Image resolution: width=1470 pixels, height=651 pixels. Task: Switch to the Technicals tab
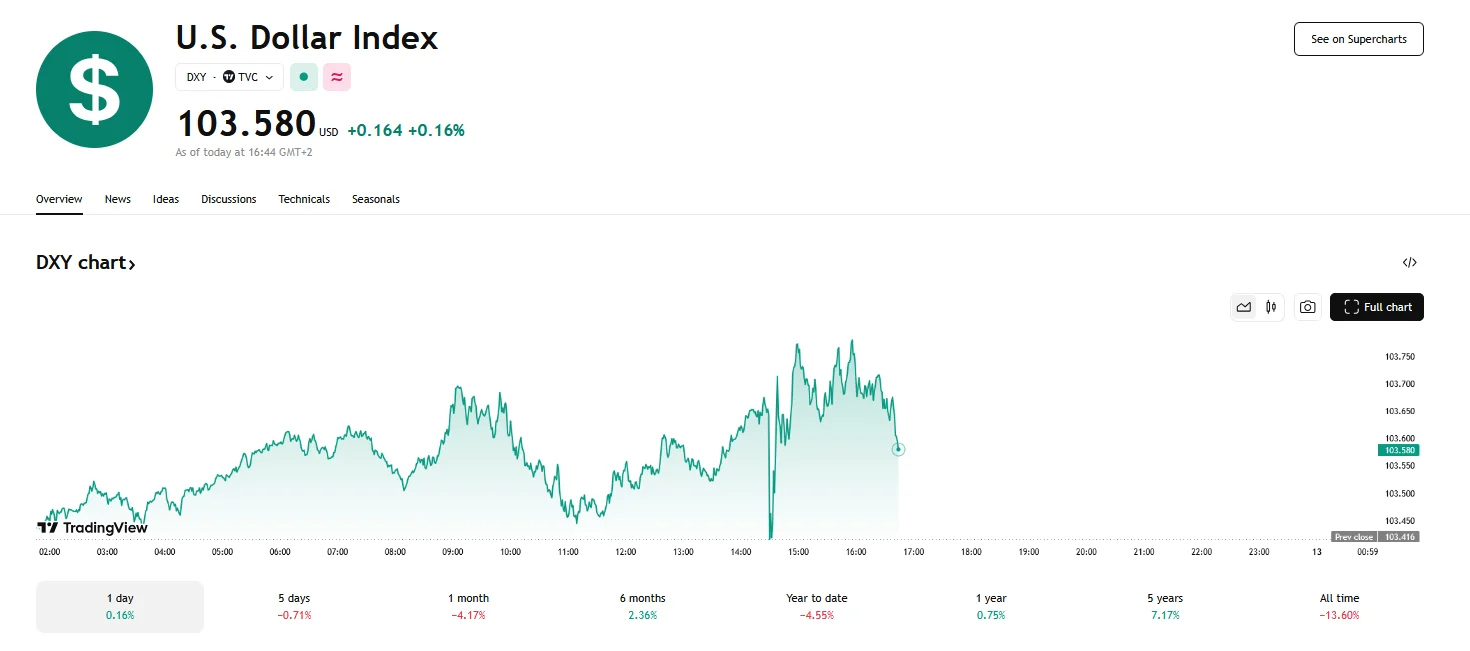[x=304, y=199]
